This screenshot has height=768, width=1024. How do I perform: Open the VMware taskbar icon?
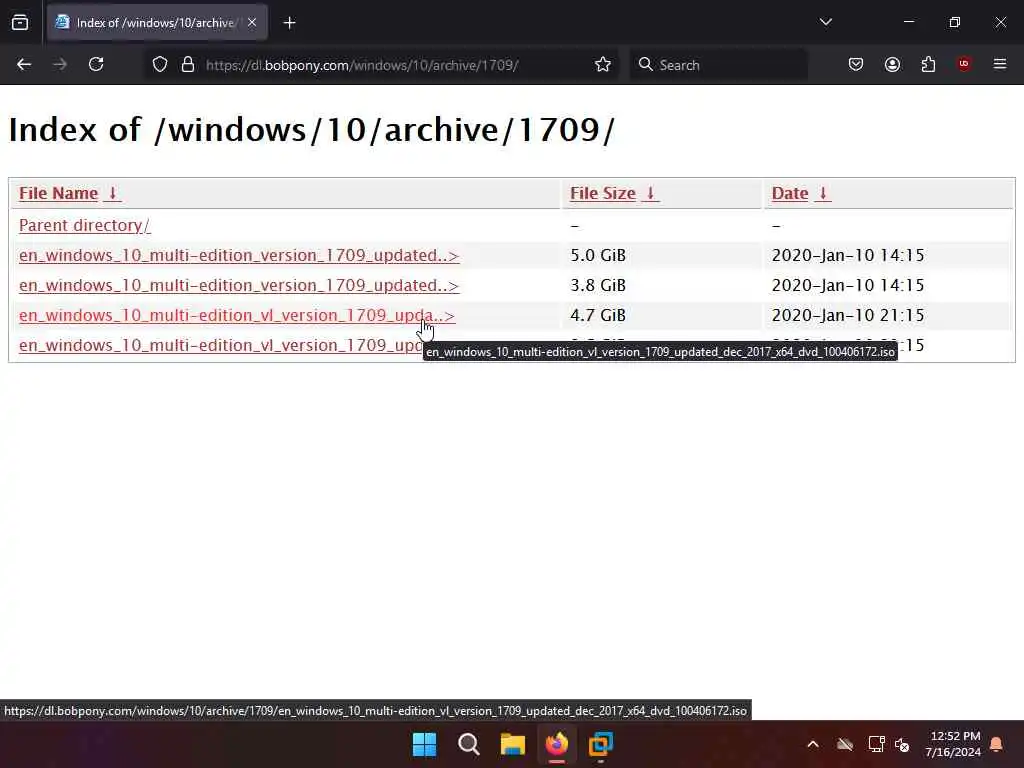[x=601, y=744]
